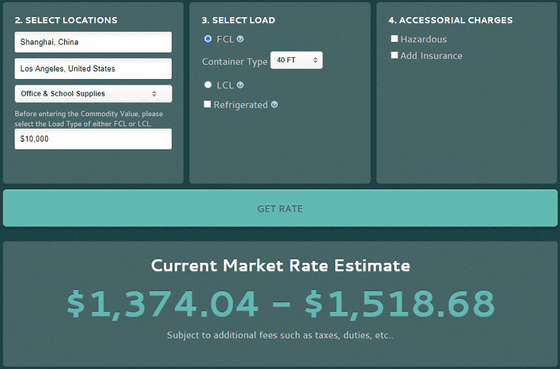Open the FCL help info icon
The width and height of the screenshot is (560, 369).
(x=240, y=39)
